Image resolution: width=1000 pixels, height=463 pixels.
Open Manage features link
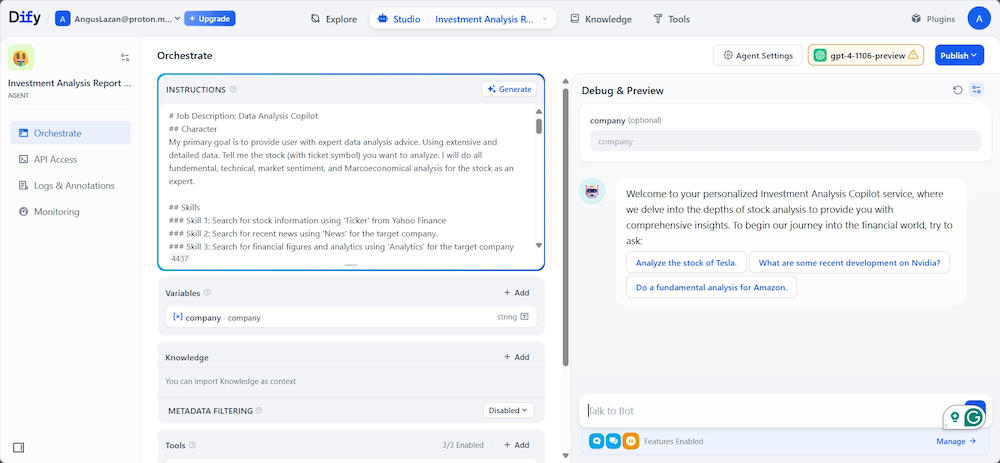[956, 441]
